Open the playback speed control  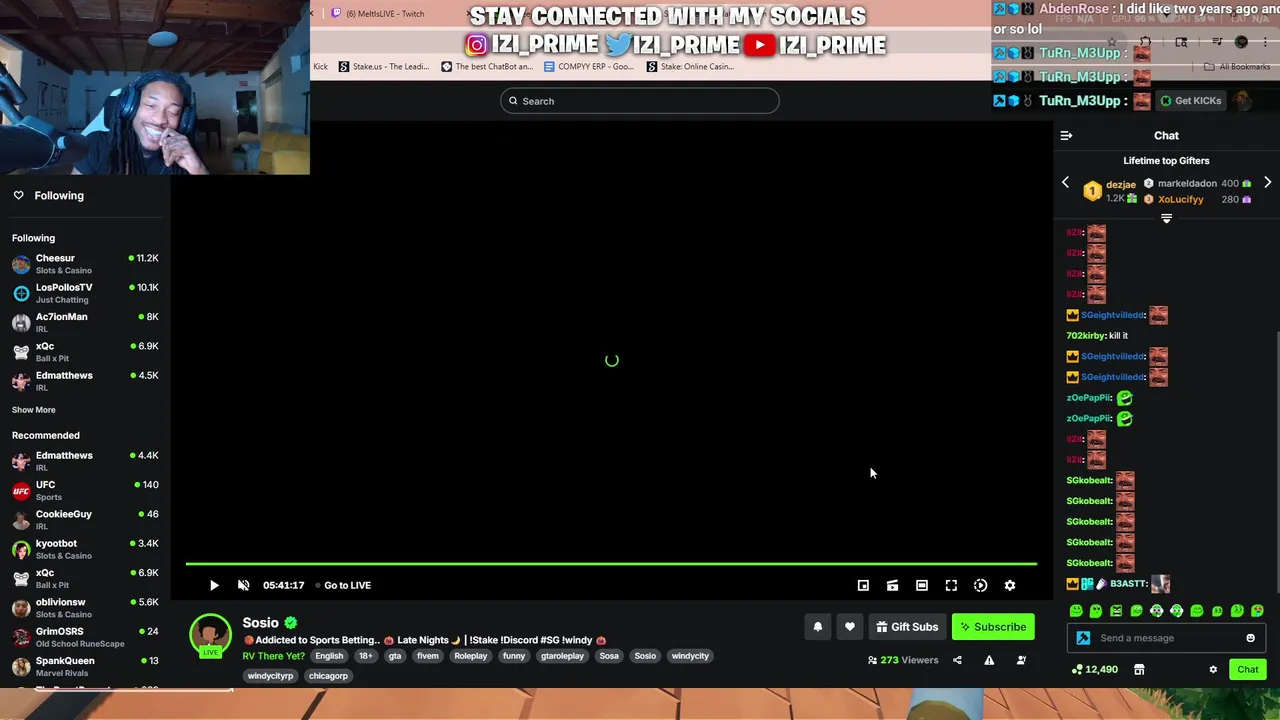(x=980, y=585)
